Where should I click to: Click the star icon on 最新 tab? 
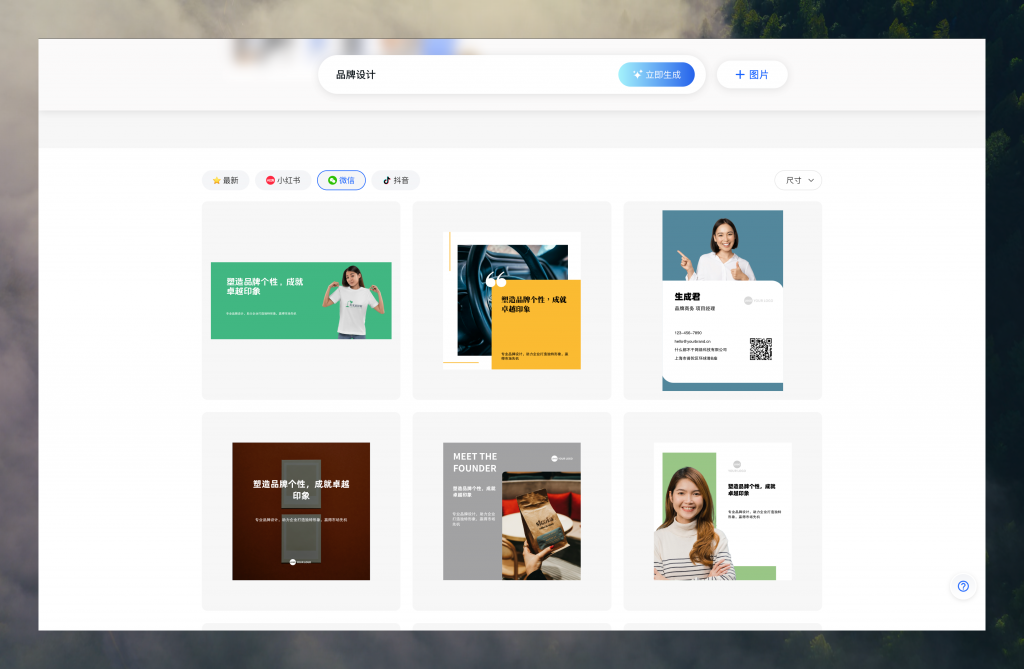point(216,180)
